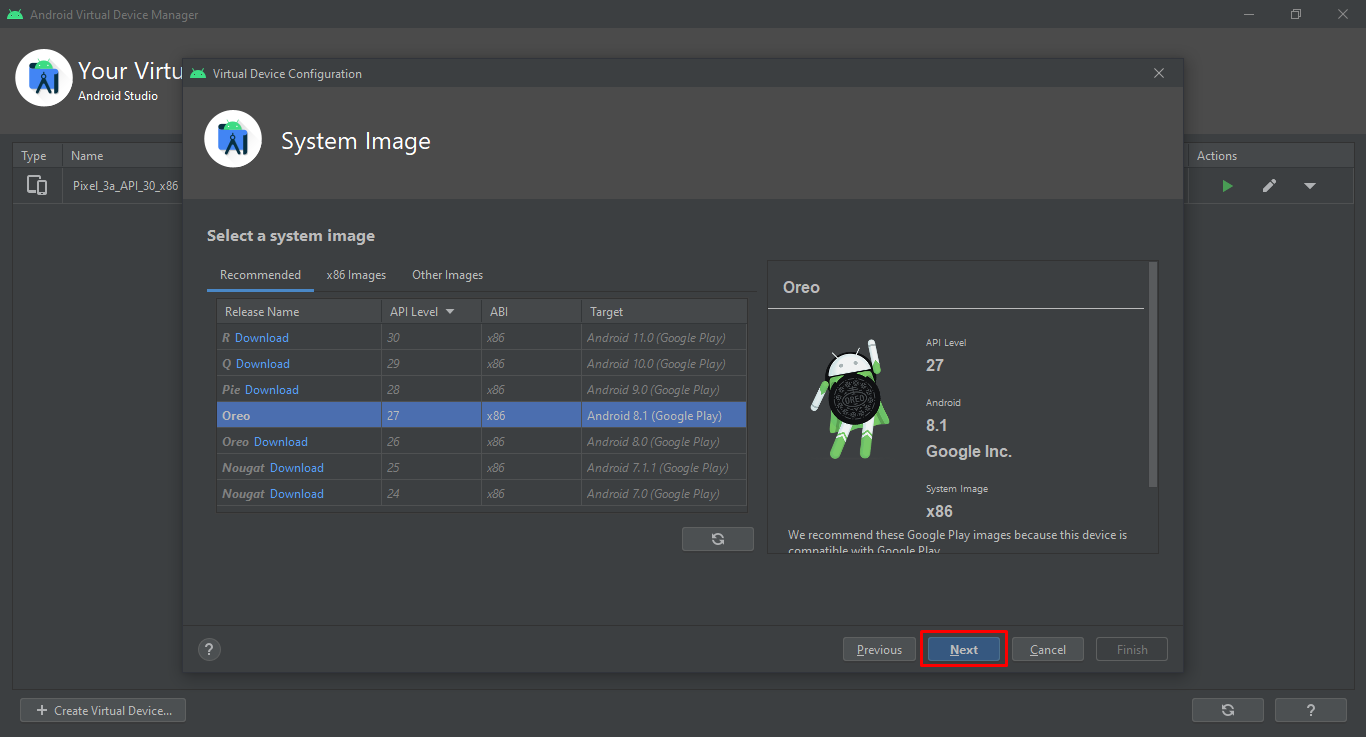This screenshot has width=1366, height=737.
Task: Download the Pie system image
Action: click(x=272, y=390)
